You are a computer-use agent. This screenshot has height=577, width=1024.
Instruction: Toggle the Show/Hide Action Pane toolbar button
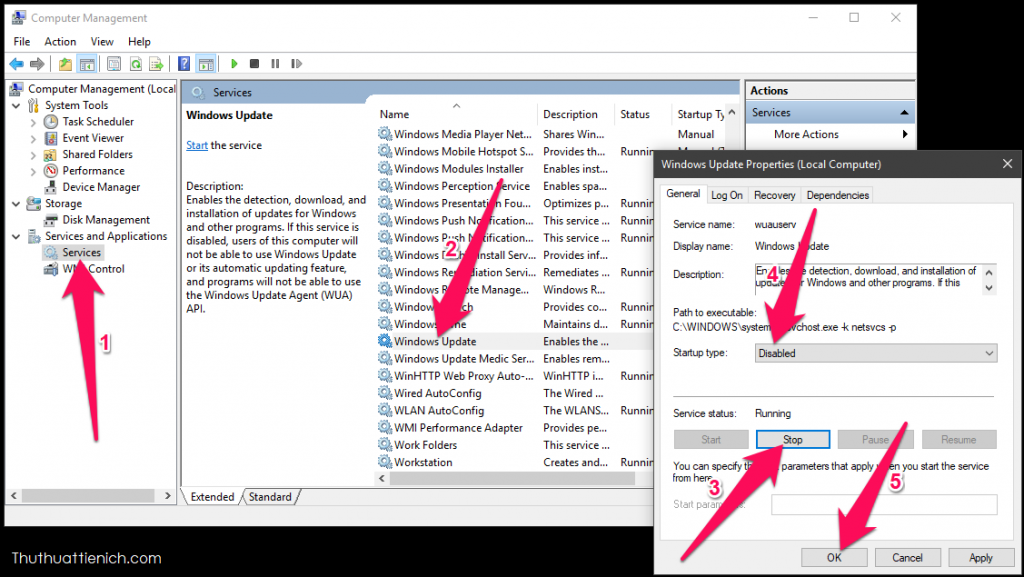(x=205, y=64)
